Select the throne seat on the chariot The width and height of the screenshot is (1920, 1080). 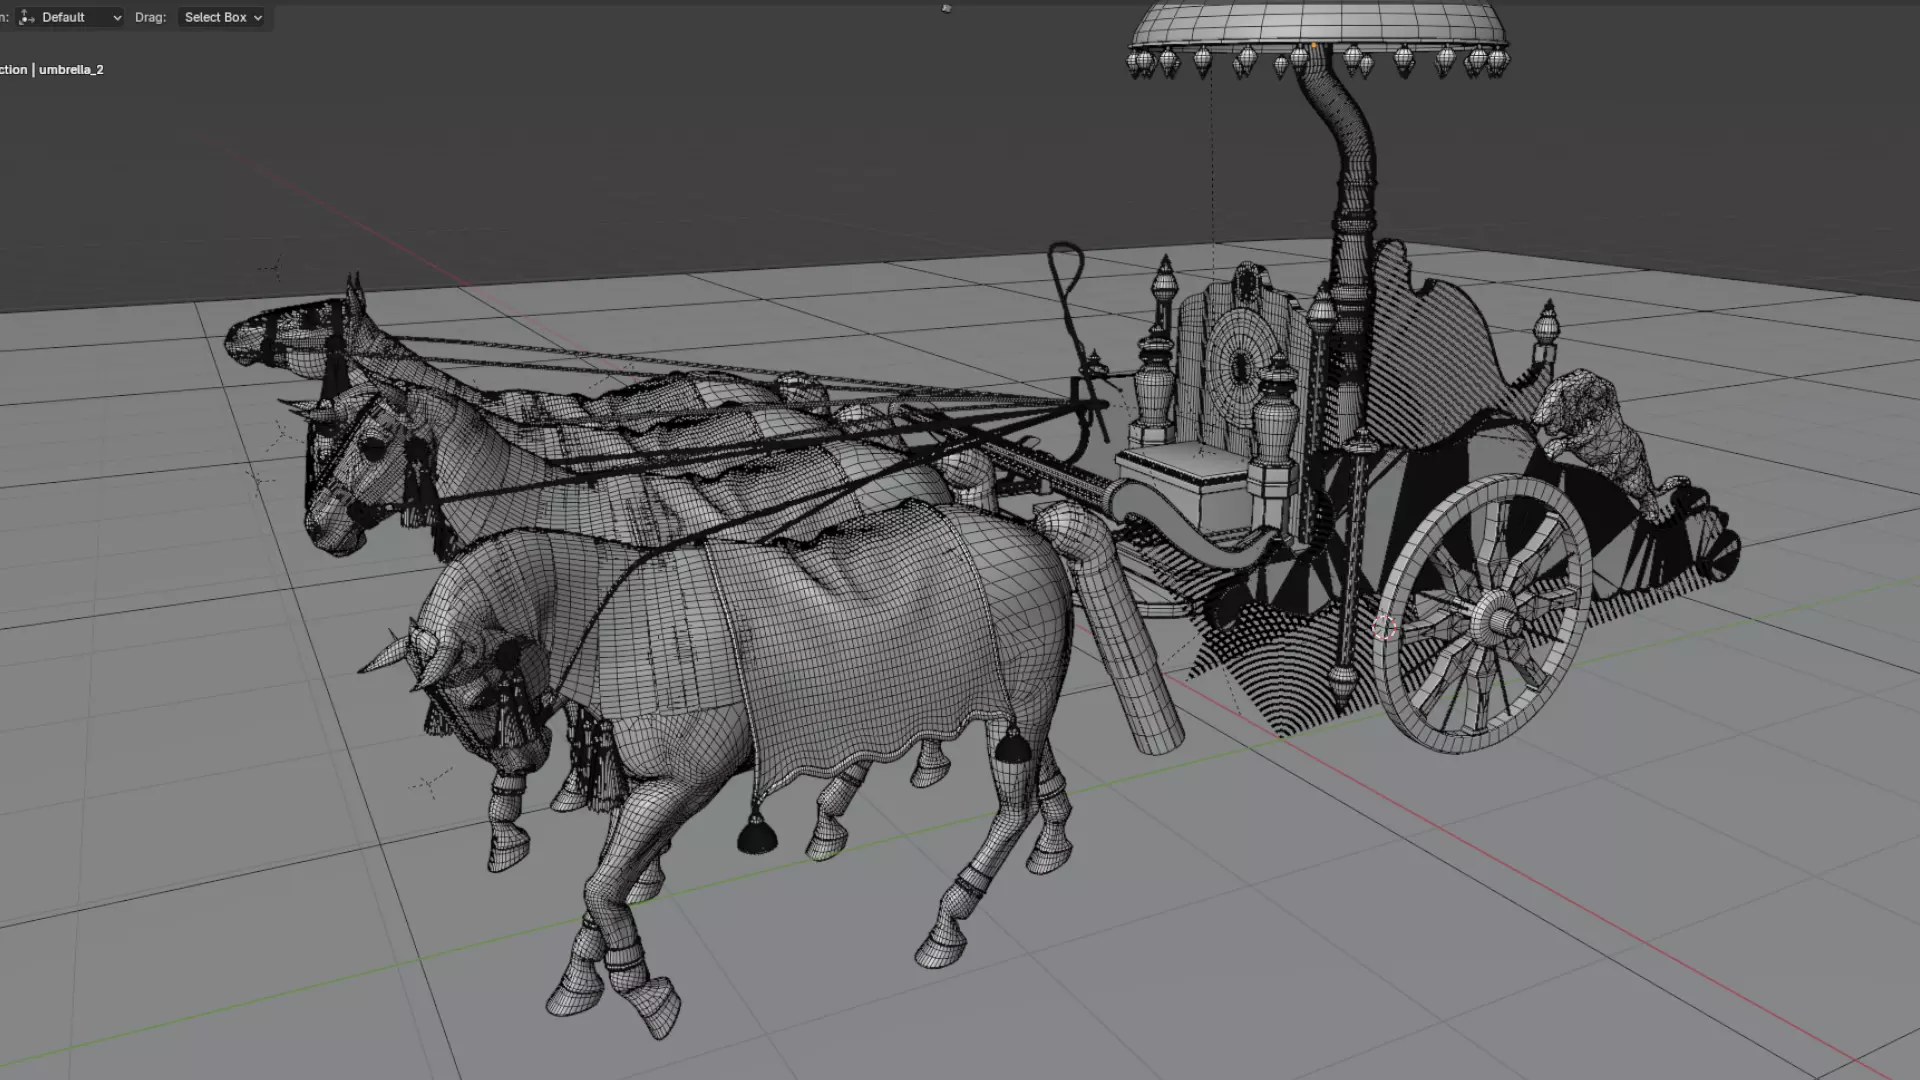pos(1190,487)
